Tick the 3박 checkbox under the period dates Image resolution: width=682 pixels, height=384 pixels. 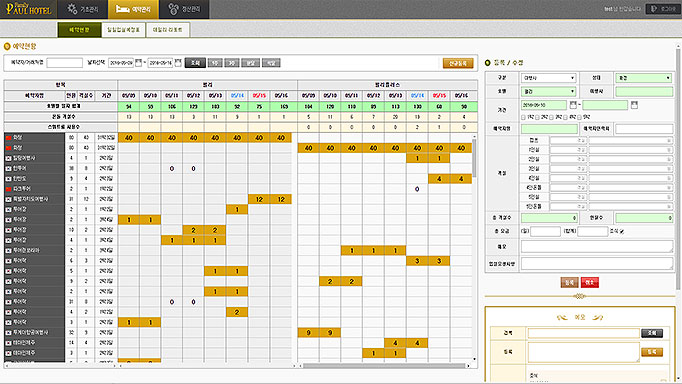[x=552, y=117]
